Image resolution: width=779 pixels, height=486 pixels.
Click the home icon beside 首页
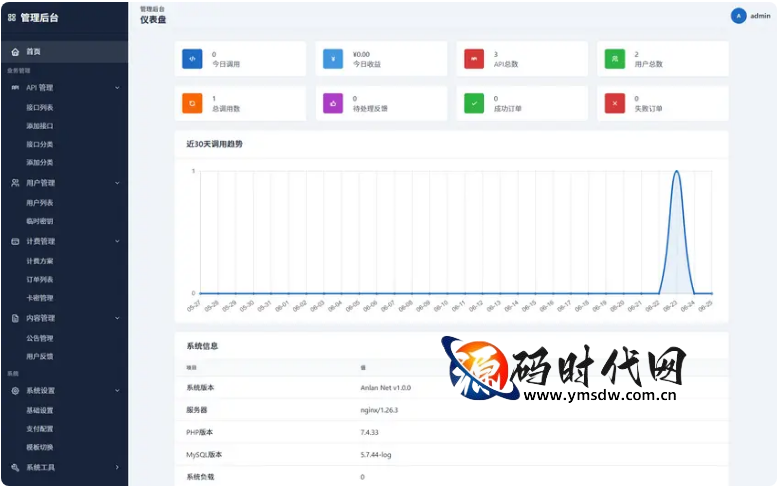click(15, 52)
